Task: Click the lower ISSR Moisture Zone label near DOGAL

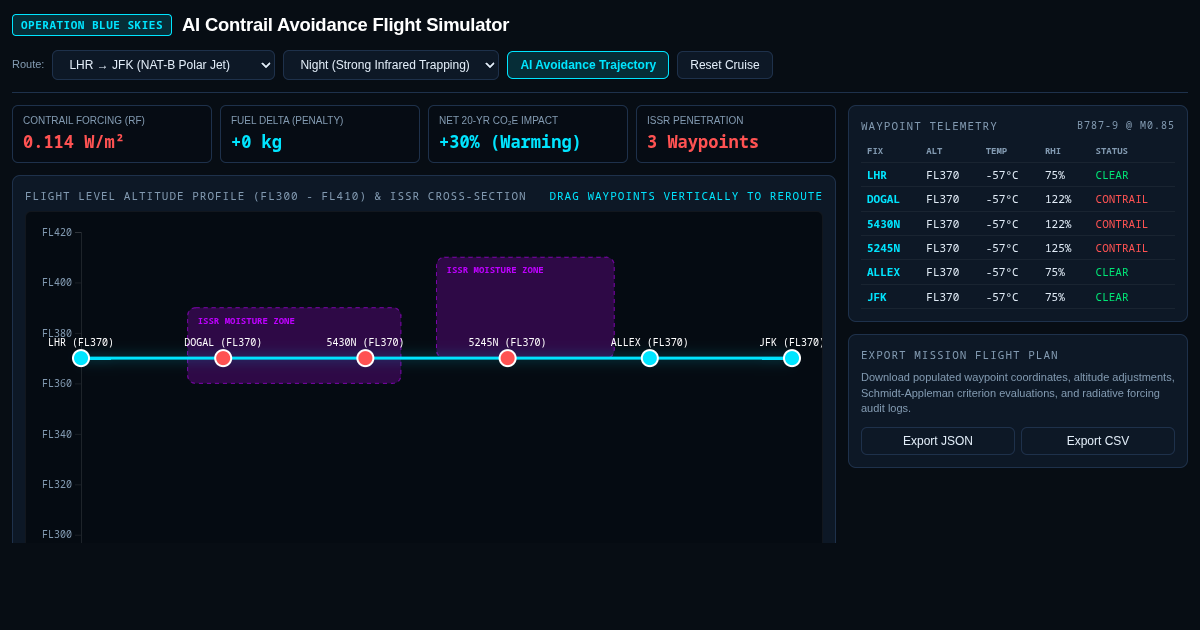Action: pyautogui.click(x=246, y=321)
